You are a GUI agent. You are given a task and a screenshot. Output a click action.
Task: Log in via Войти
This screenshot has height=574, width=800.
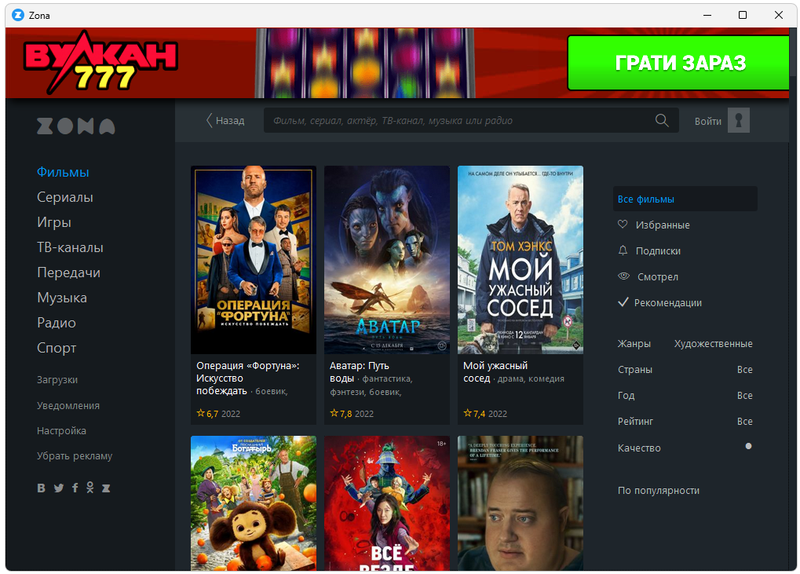click(708, 121)
